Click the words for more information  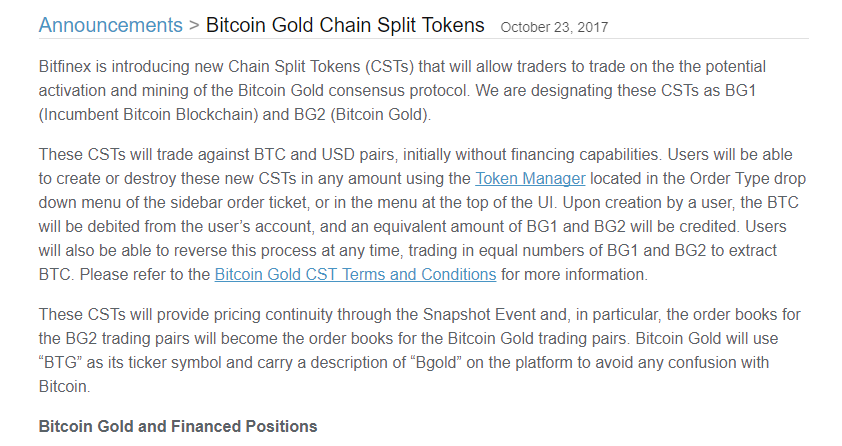coord(573,273)
